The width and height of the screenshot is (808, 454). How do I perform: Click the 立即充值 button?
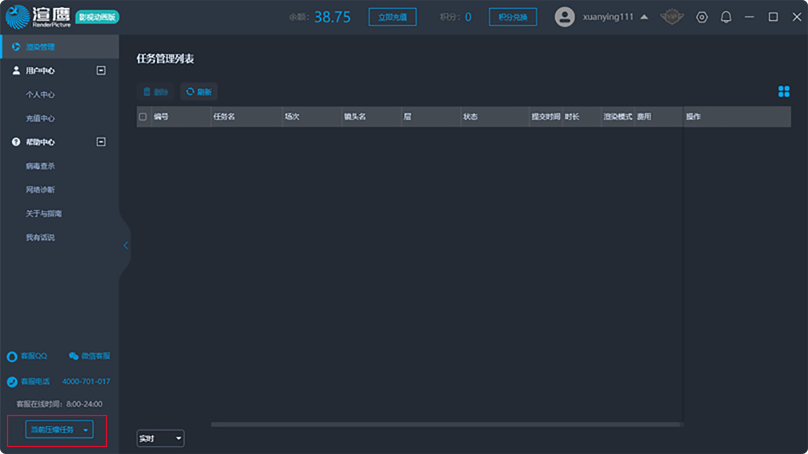tap(393, 17)
